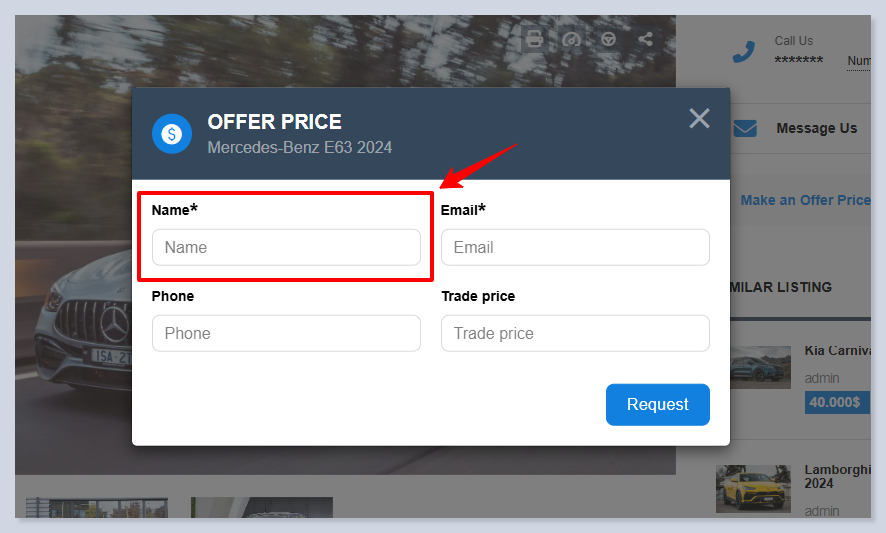The height and width of the screenshot is (533, 886).
Task: Click into the Trade price field
Action: [575, 333]
